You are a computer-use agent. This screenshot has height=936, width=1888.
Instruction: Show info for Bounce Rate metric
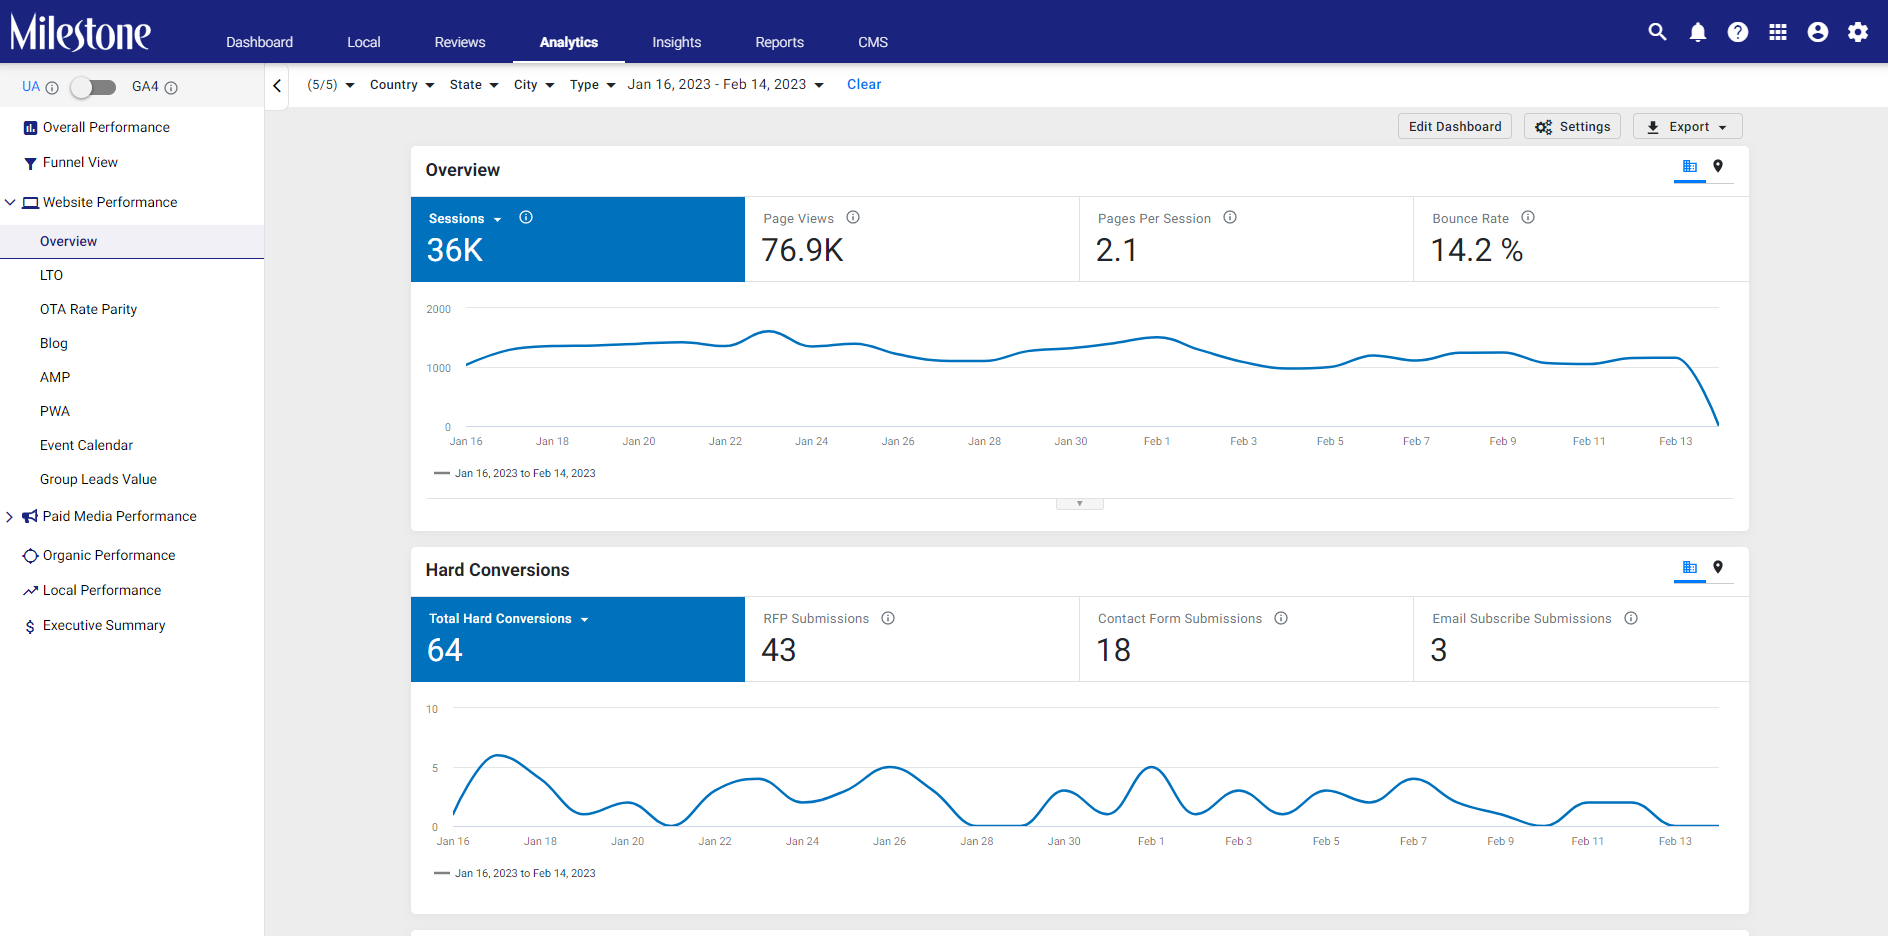coord(1528,217)
